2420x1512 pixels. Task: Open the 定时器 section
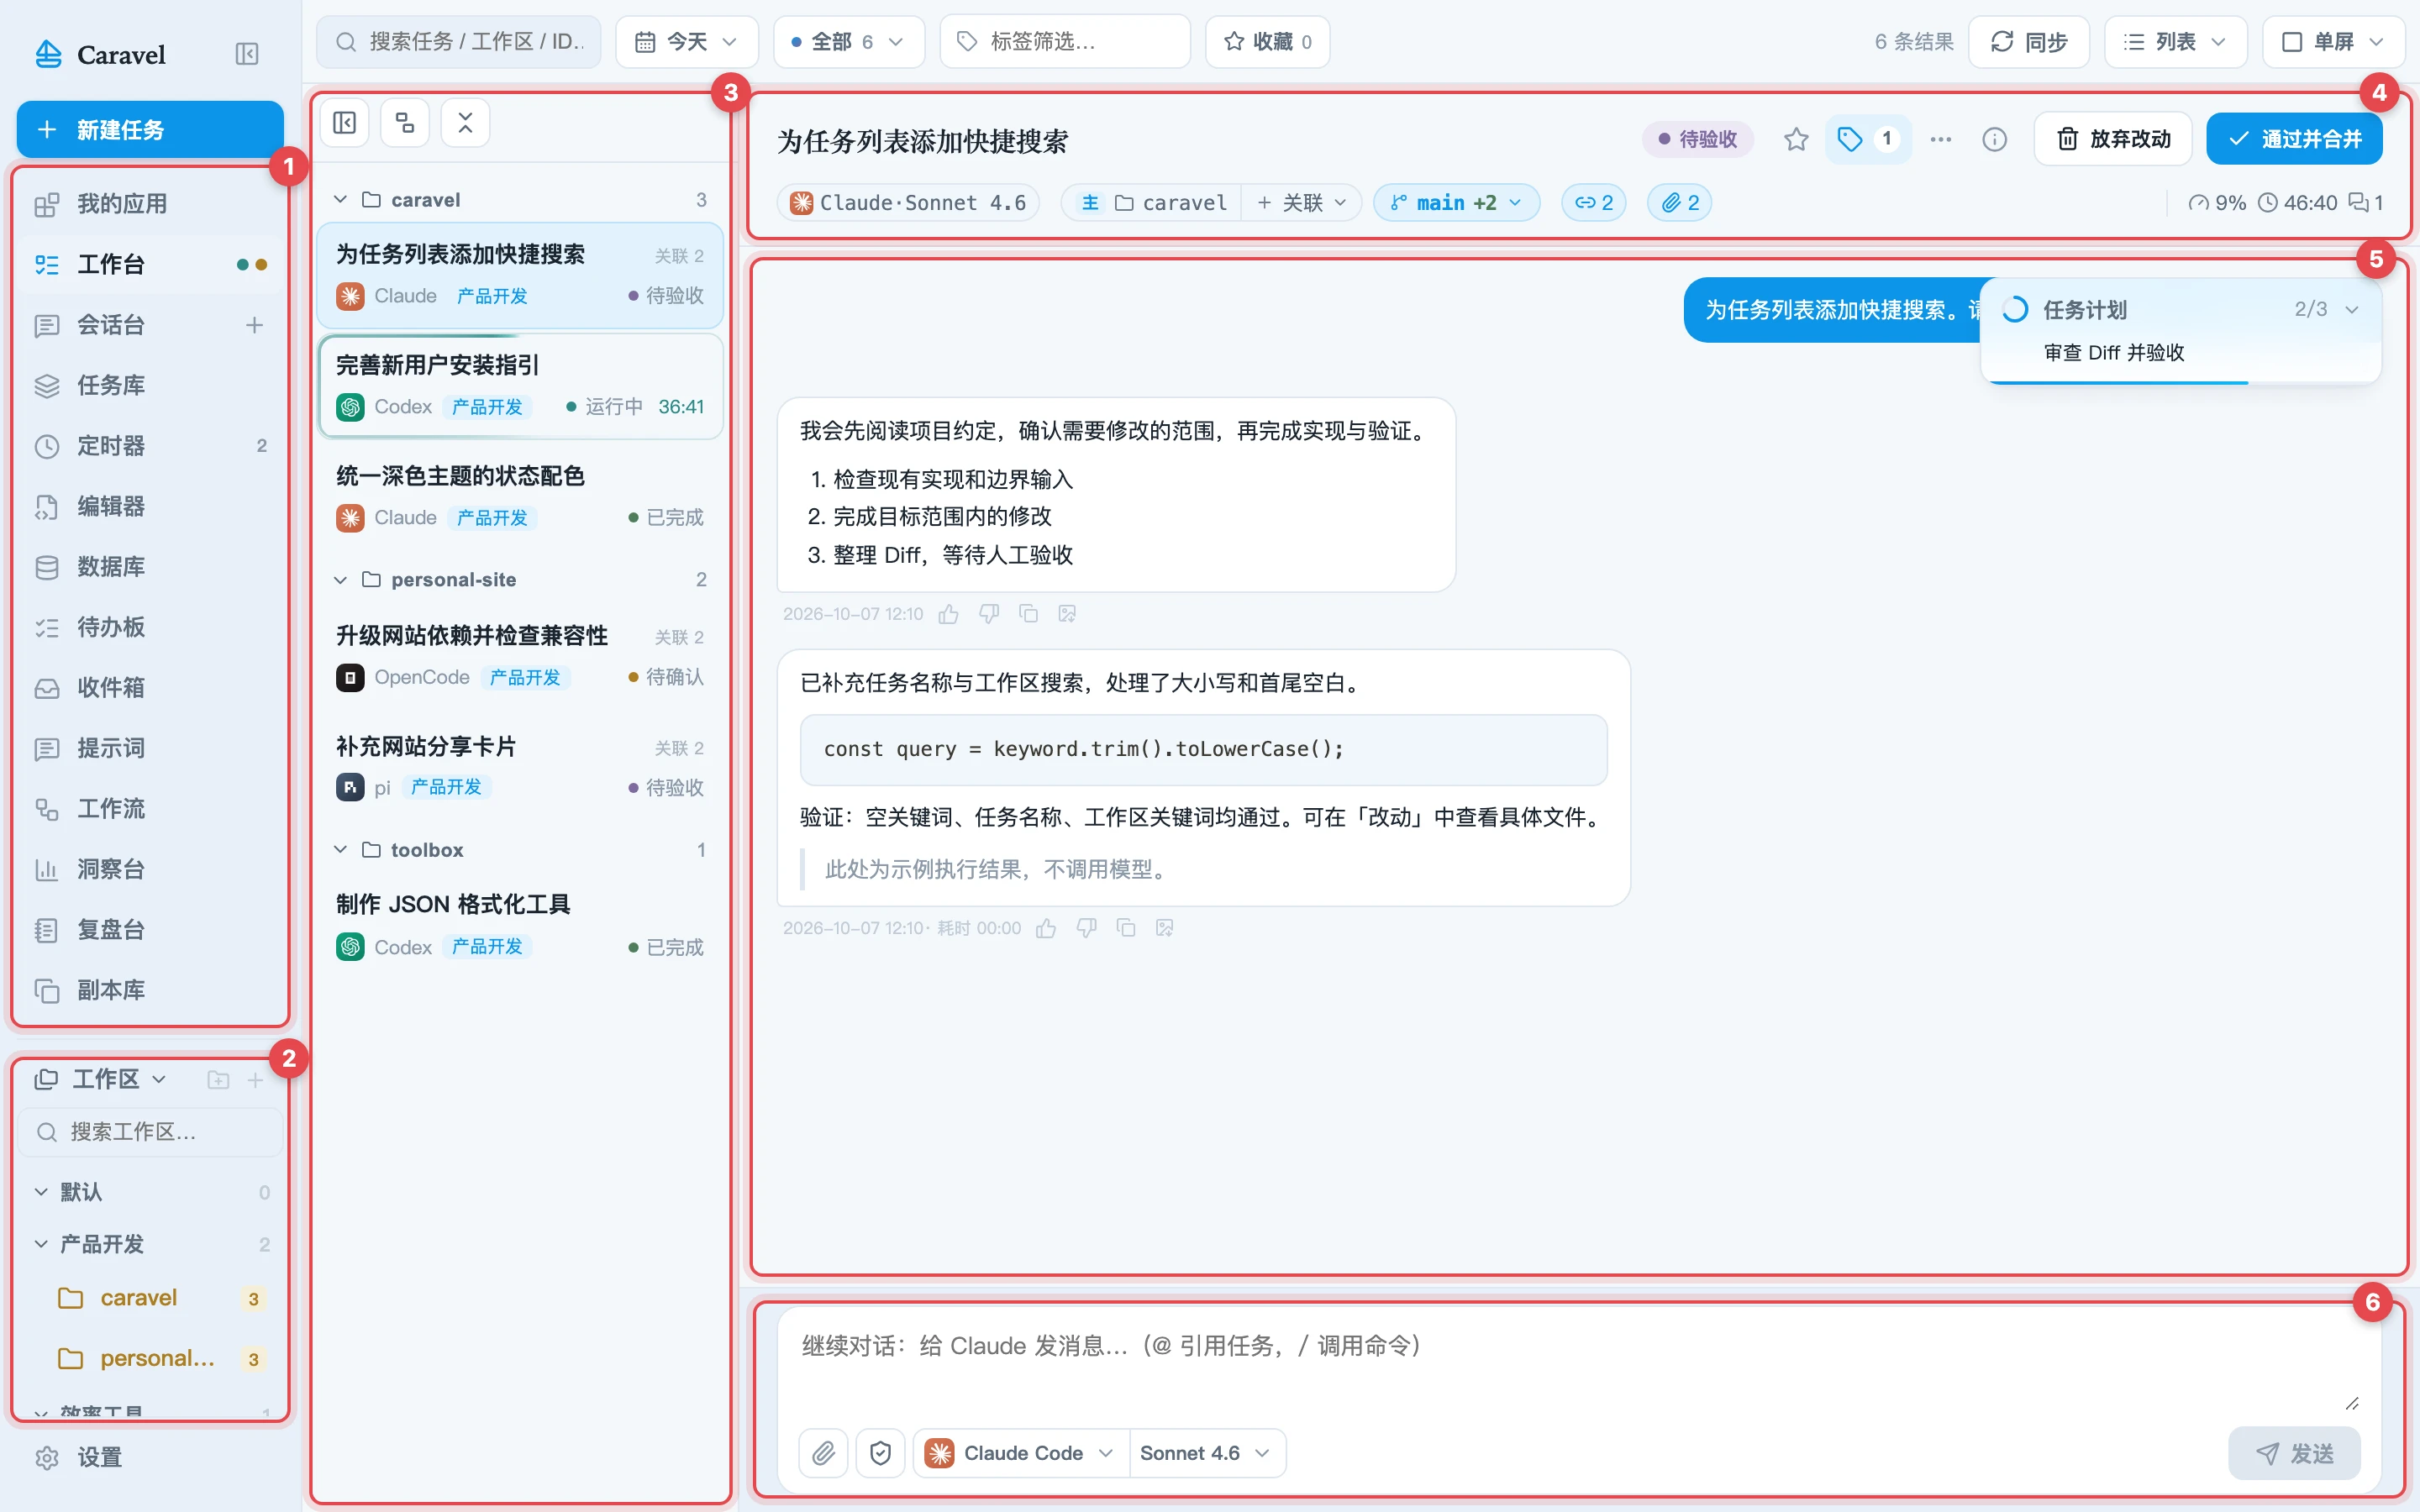(x=150, y=446)
